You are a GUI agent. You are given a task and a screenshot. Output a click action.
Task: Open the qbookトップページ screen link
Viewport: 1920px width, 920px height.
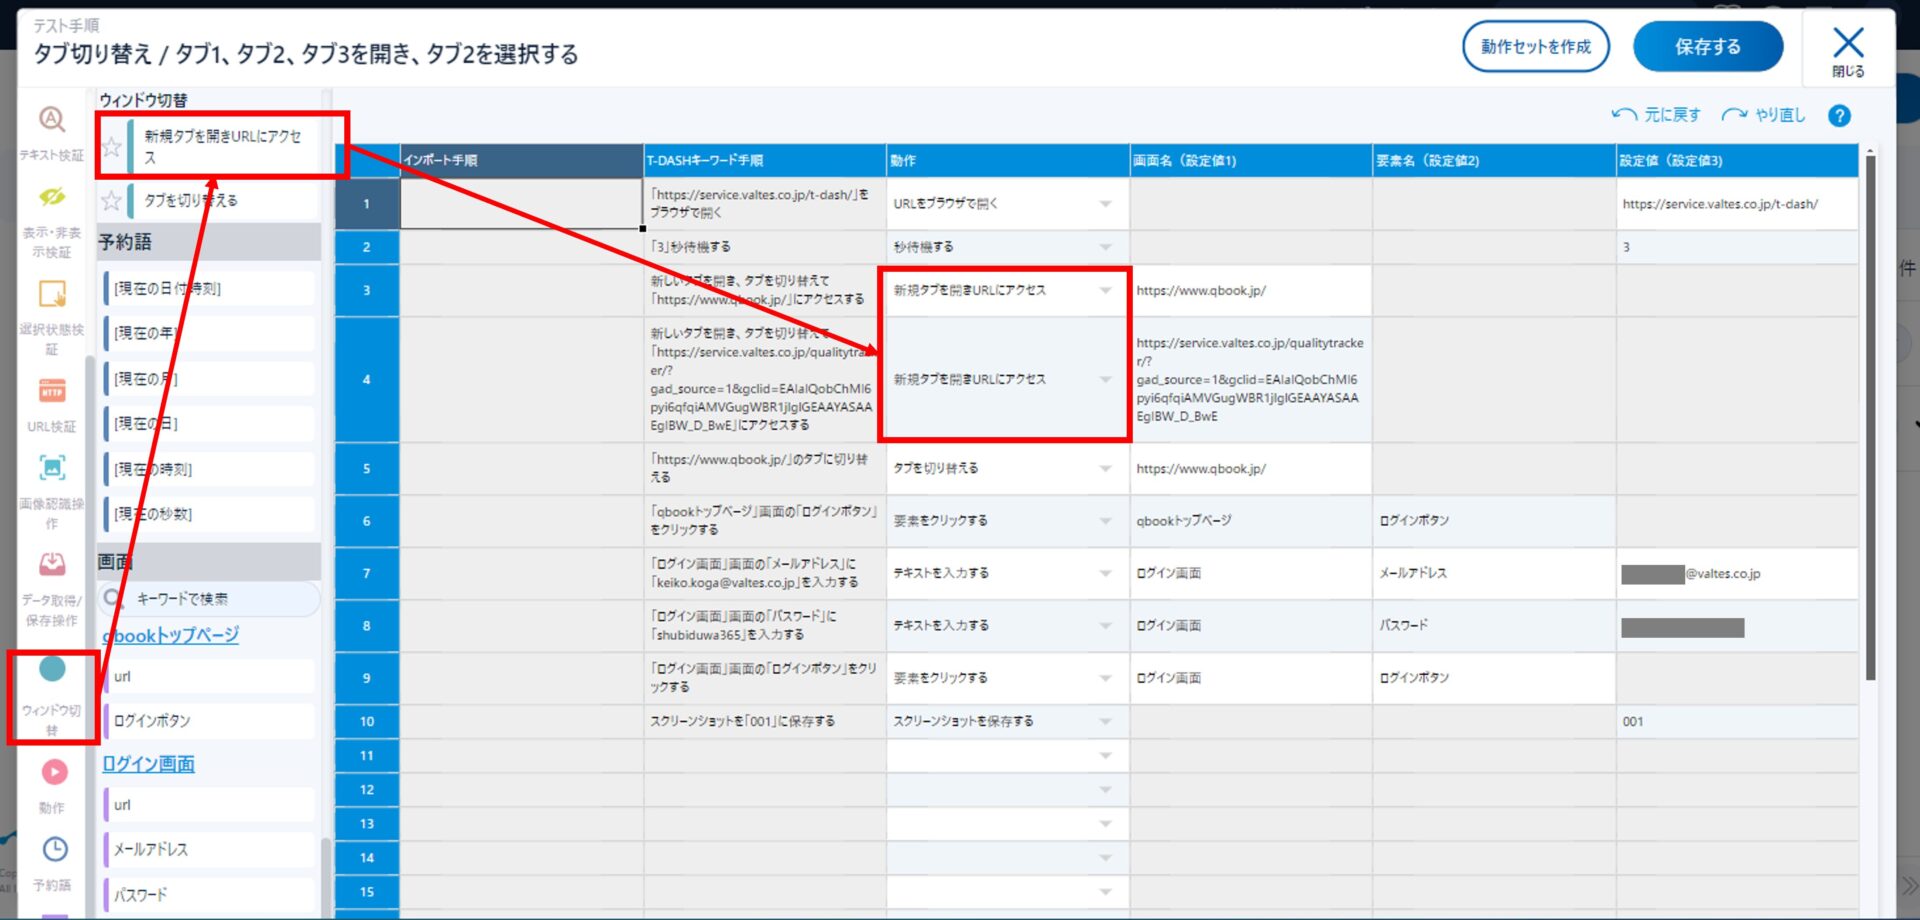pyautogui.click(x=171, y=636)
